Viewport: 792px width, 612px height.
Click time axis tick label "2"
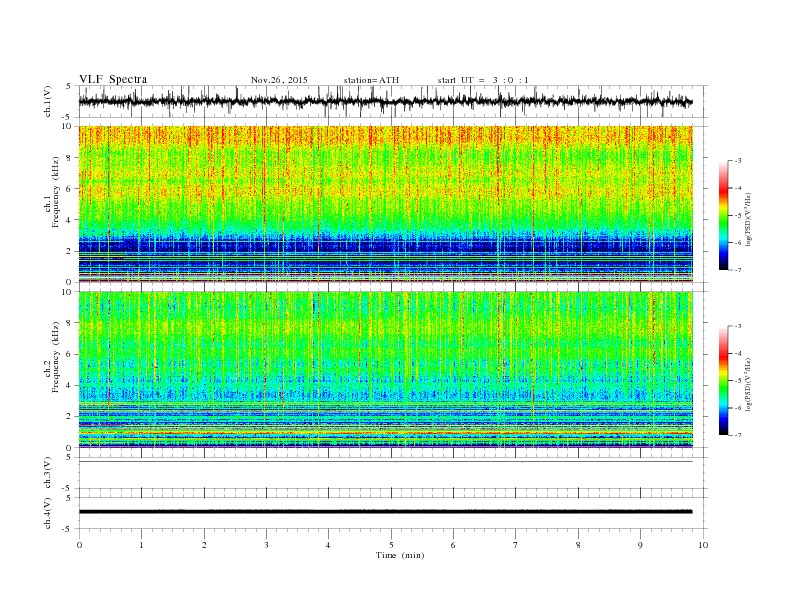(x=204, y=545)
